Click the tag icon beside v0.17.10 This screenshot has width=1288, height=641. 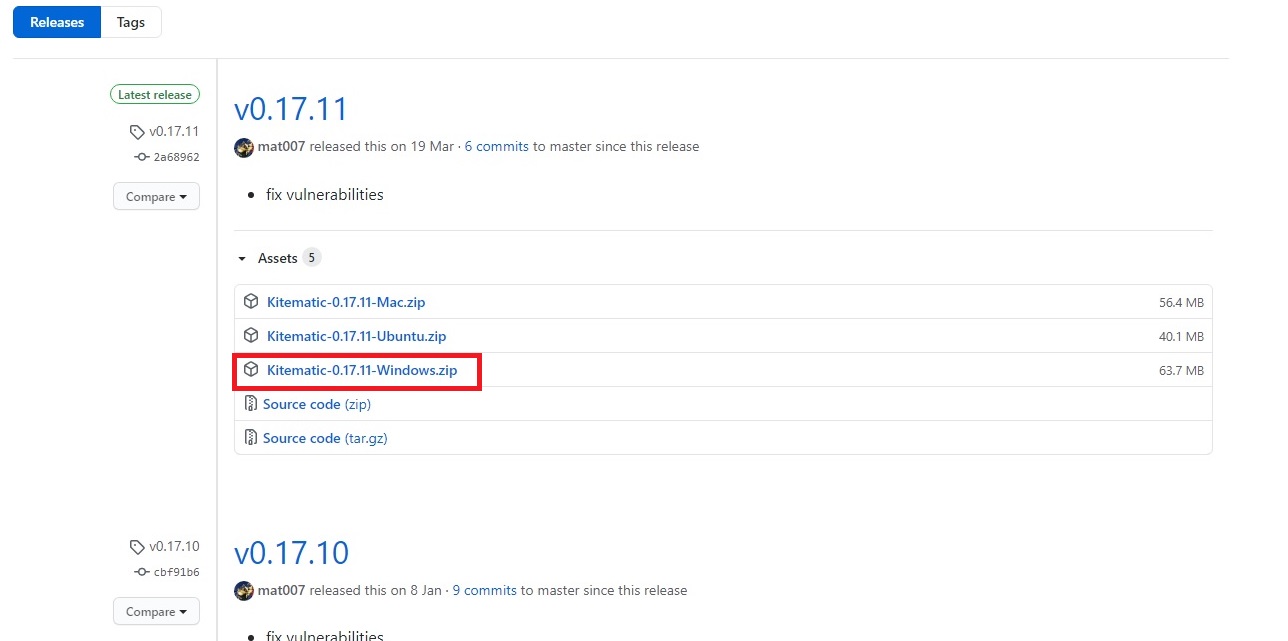[137, 547]
